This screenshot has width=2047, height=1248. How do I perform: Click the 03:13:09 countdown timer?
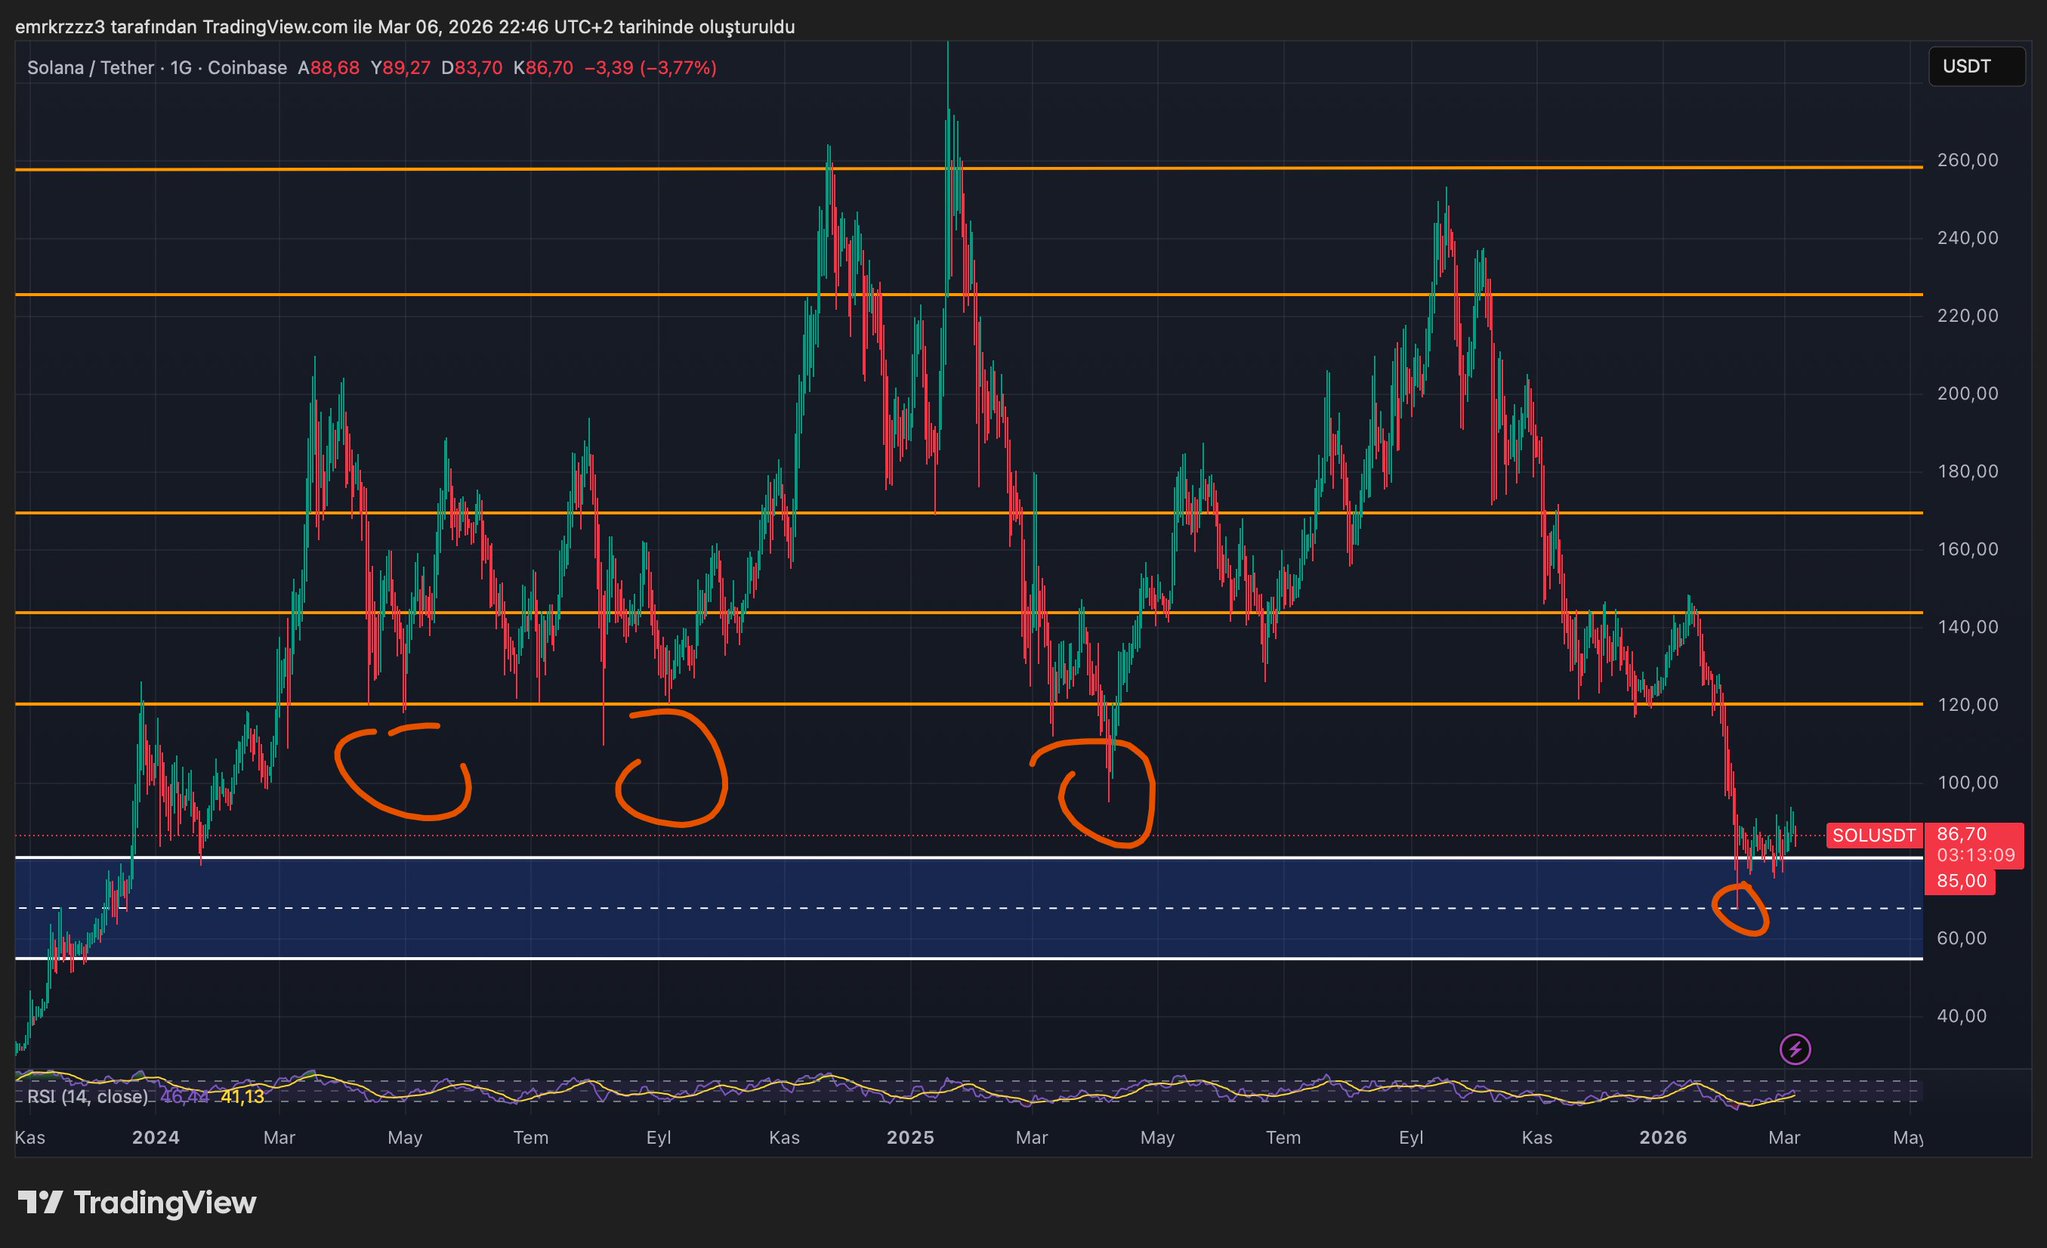coord(1975,856)
